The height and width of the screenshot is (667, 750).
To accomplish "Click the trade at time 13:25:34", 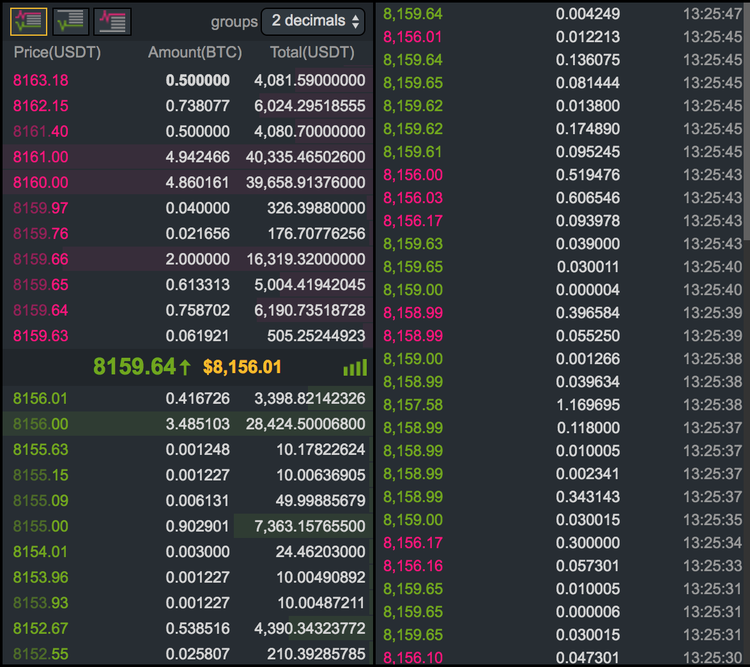I will click(562, 543).
